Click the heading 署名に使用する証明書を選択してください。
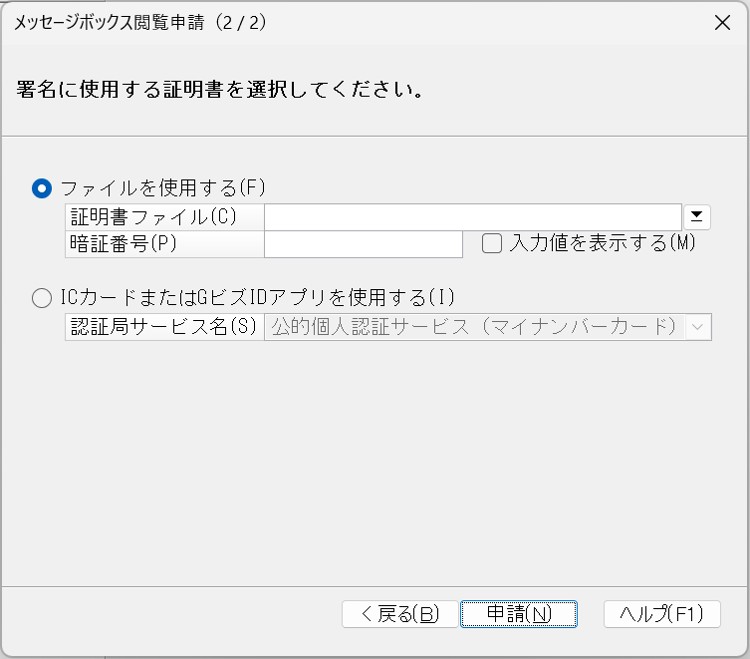The image size is (750, 659). [x=220, y=89]
